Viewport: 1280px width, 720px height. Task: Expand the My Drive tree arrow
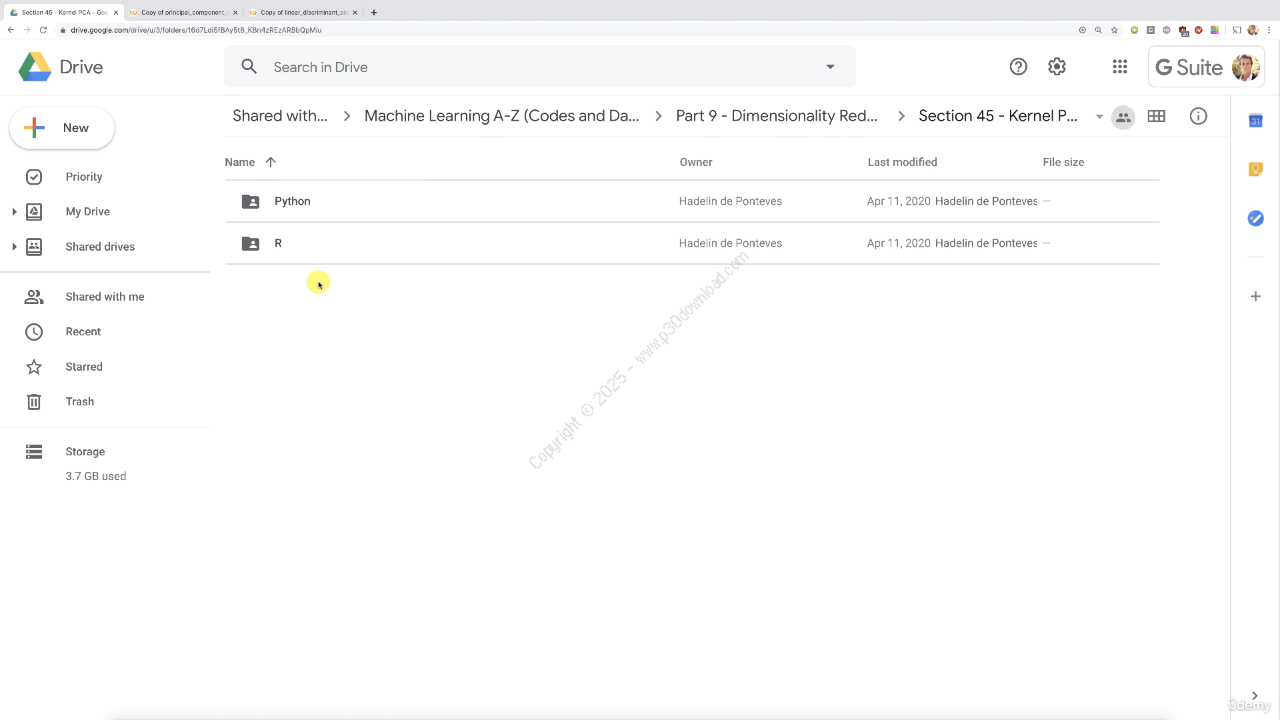pos(14,212)
